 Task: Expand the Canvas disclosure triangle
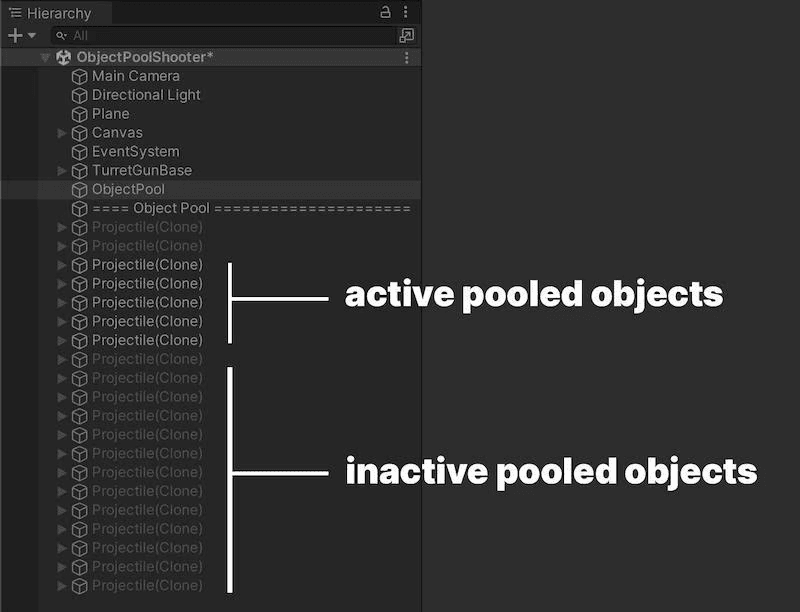62,132
